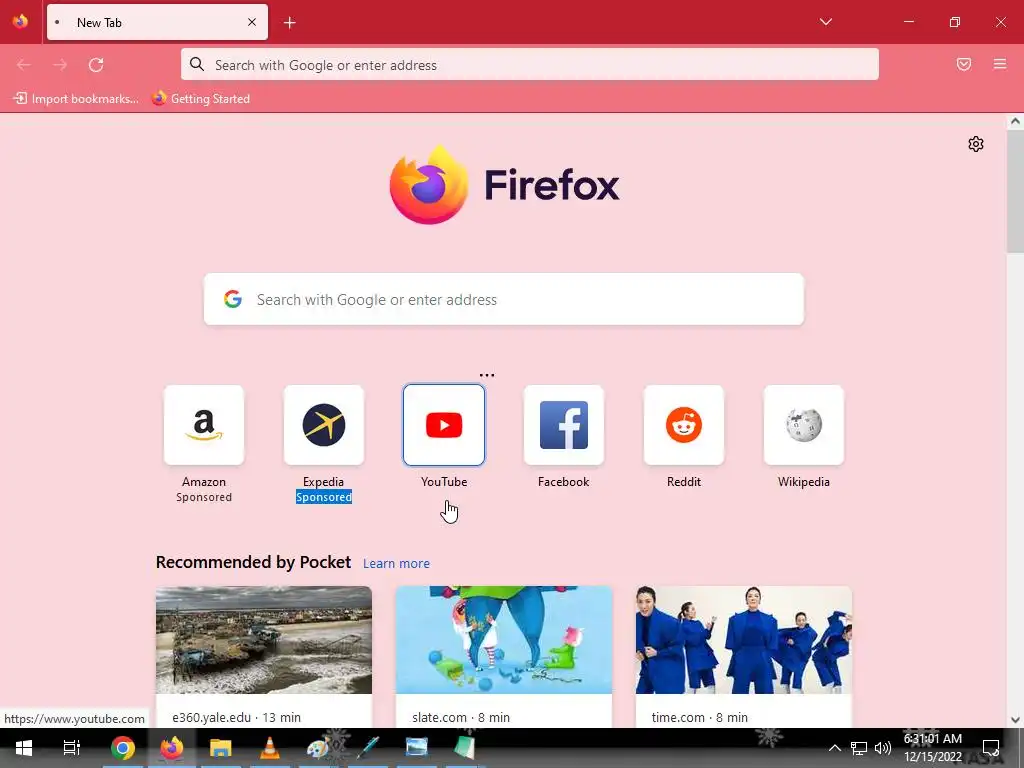Click the Sponsored label under Amazon
Screen dimensions: 1024x768
tap(204, 497)
